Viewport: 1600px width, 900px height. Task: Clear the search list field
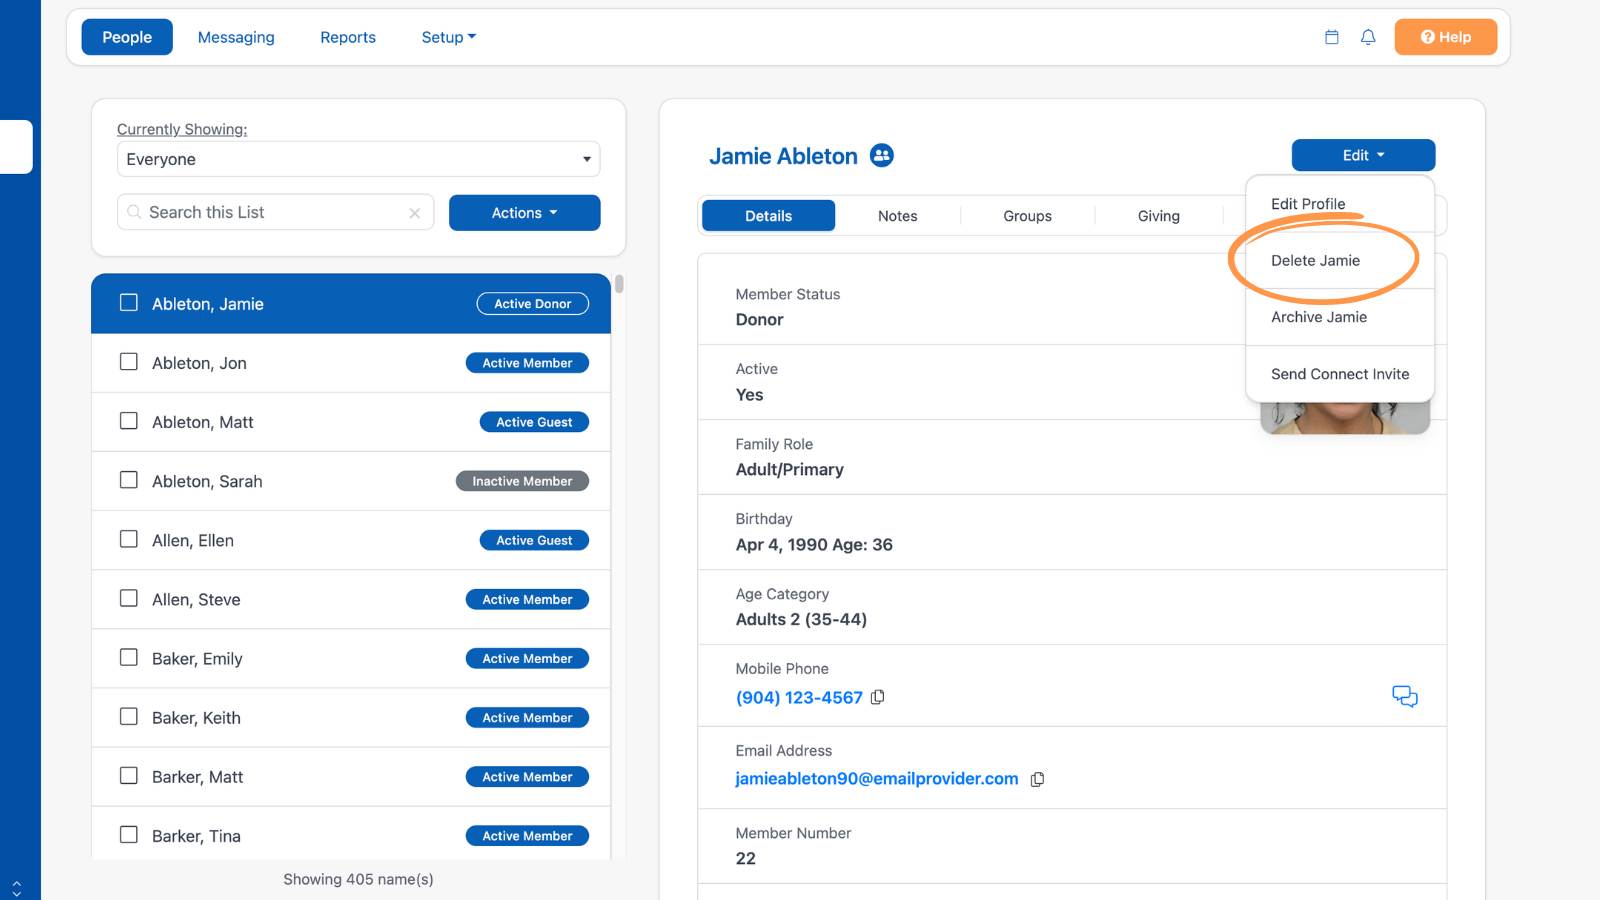(414, 213)
